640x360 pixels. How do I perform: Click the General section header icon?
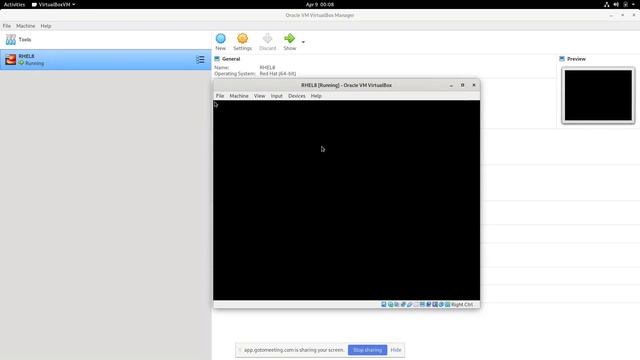(x=217, y=59)
